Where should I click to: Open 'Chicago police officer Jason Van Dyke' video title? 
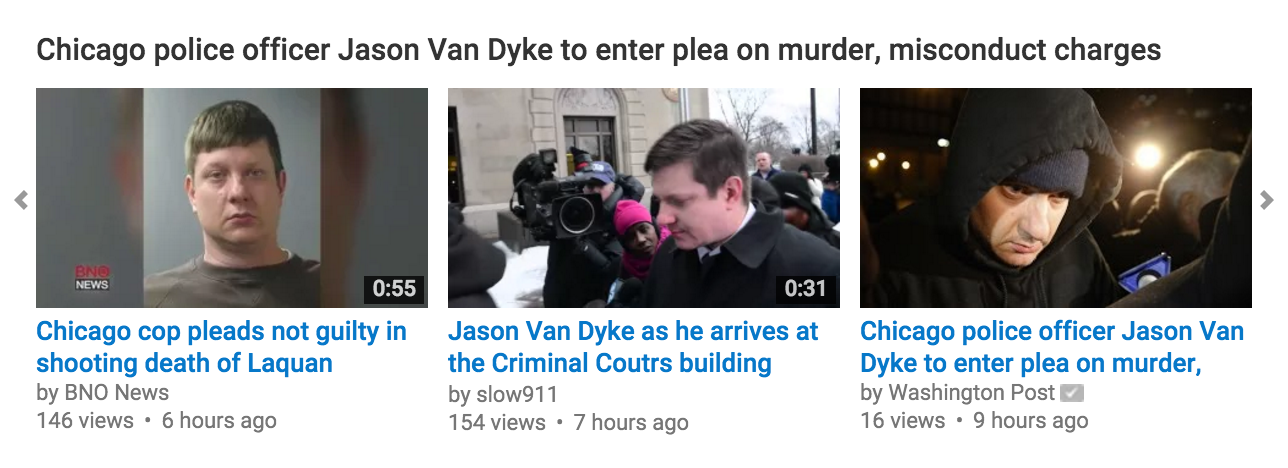point(1052,347)
